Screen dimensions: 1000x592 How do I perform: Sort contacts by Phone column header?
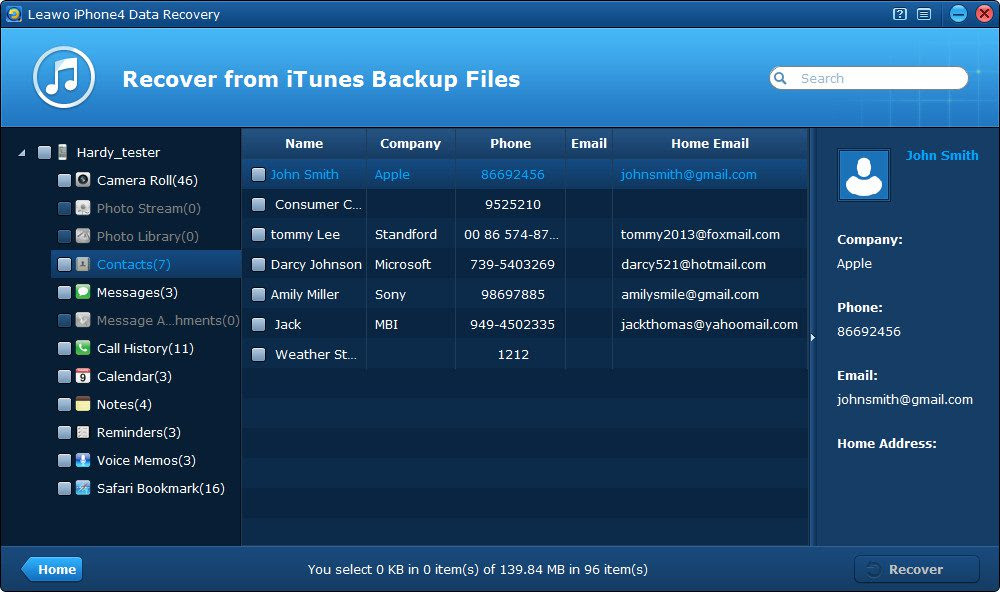click(510, 144)
